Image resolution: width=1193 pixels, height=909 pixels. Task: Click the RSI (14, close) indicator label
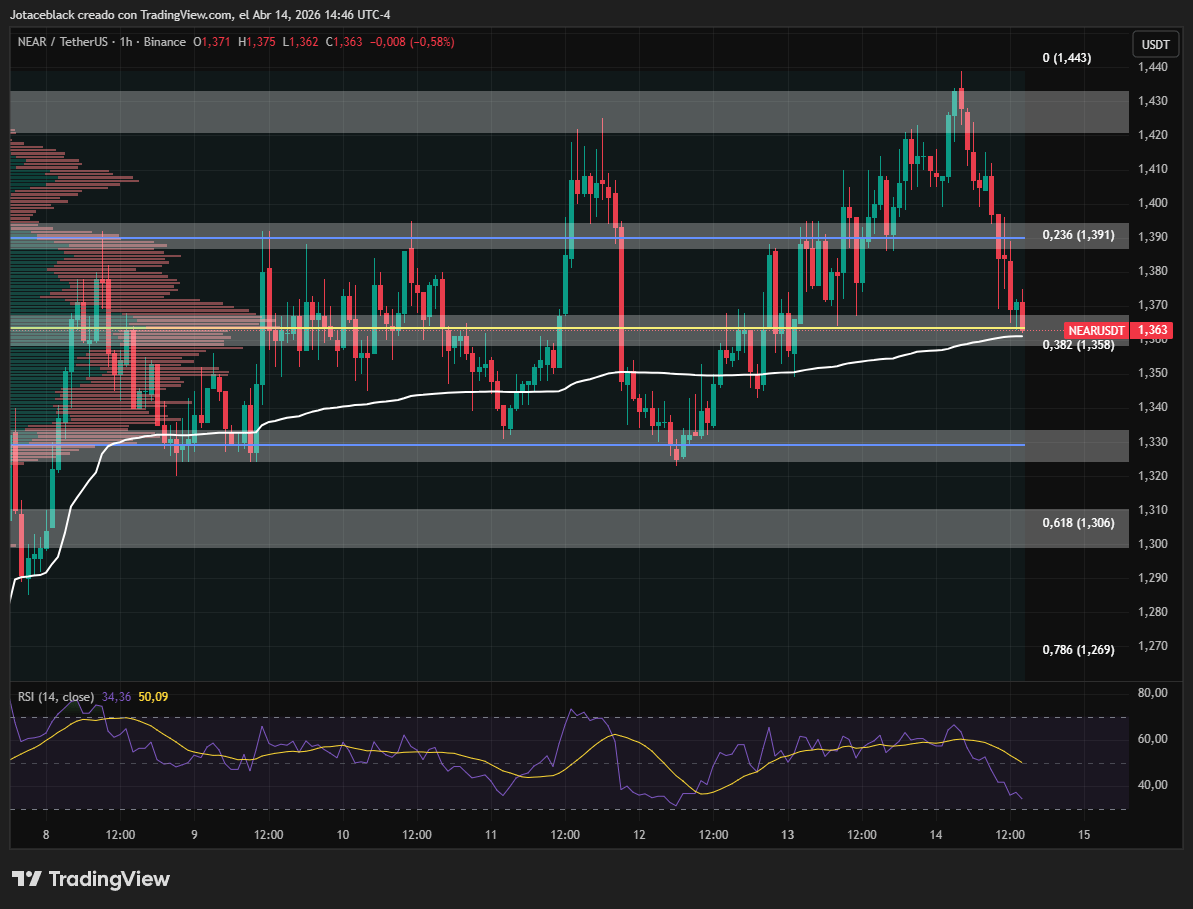point(56,696)
